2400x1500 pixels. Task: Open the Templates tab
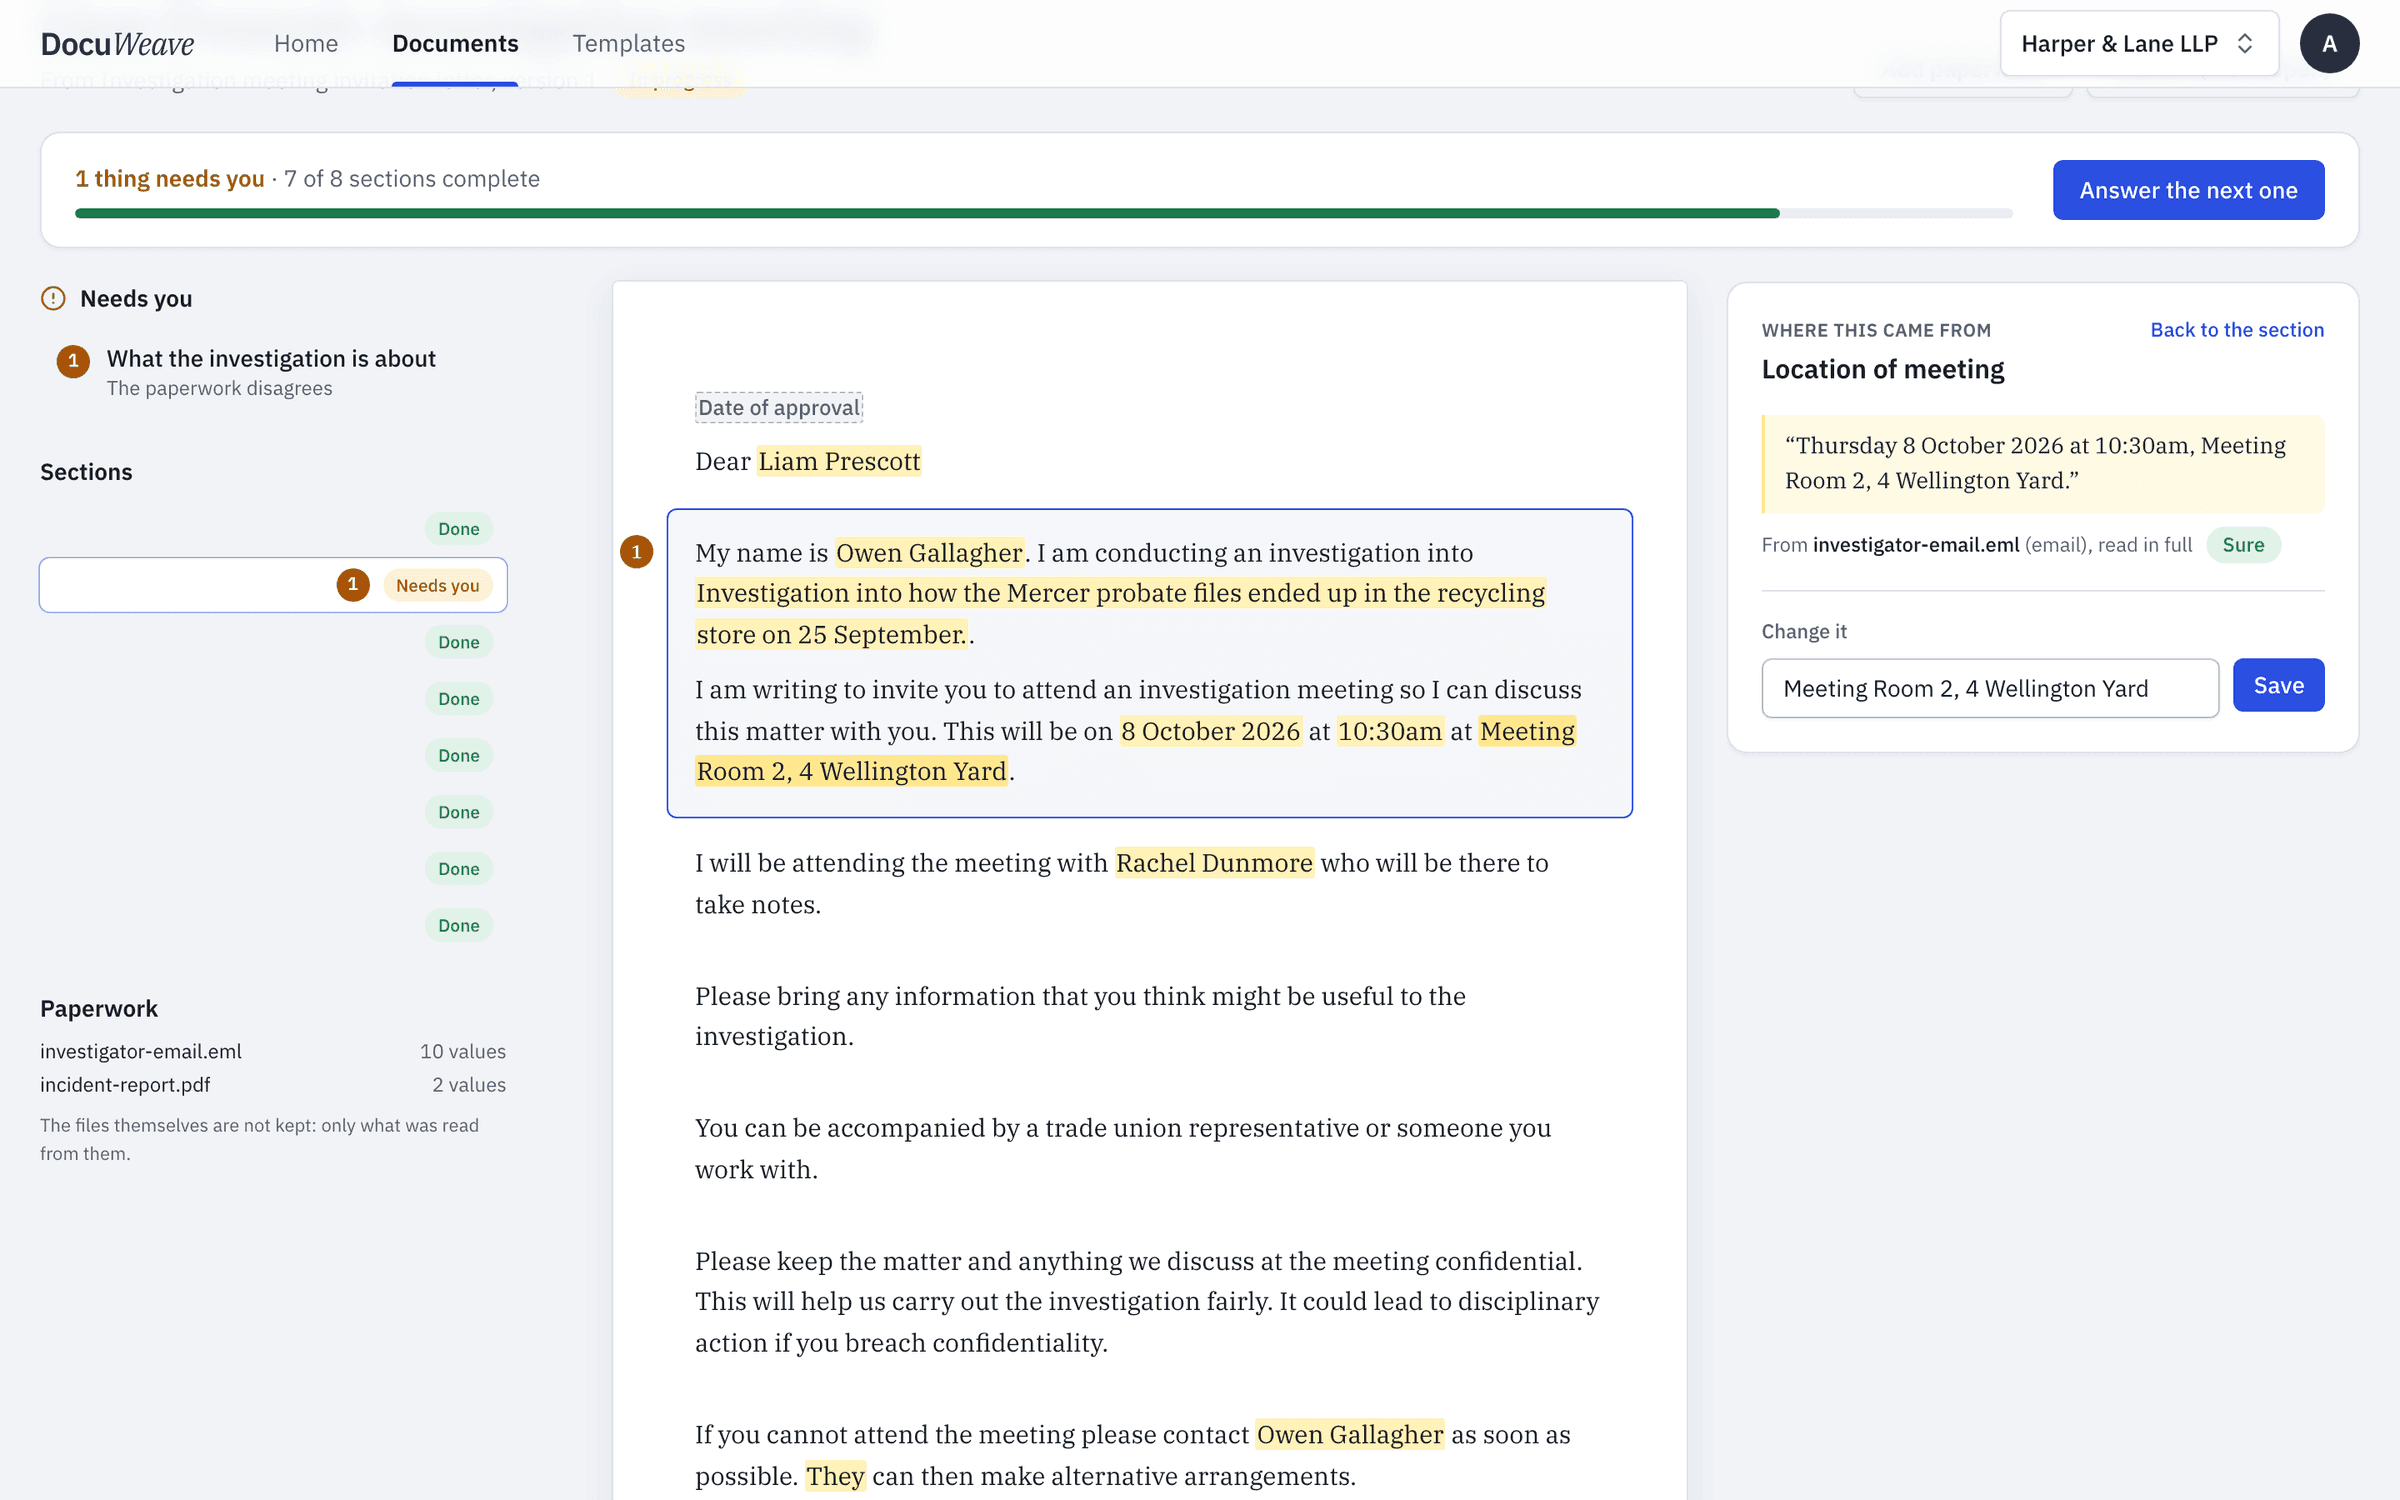click(x=628, y=43)
